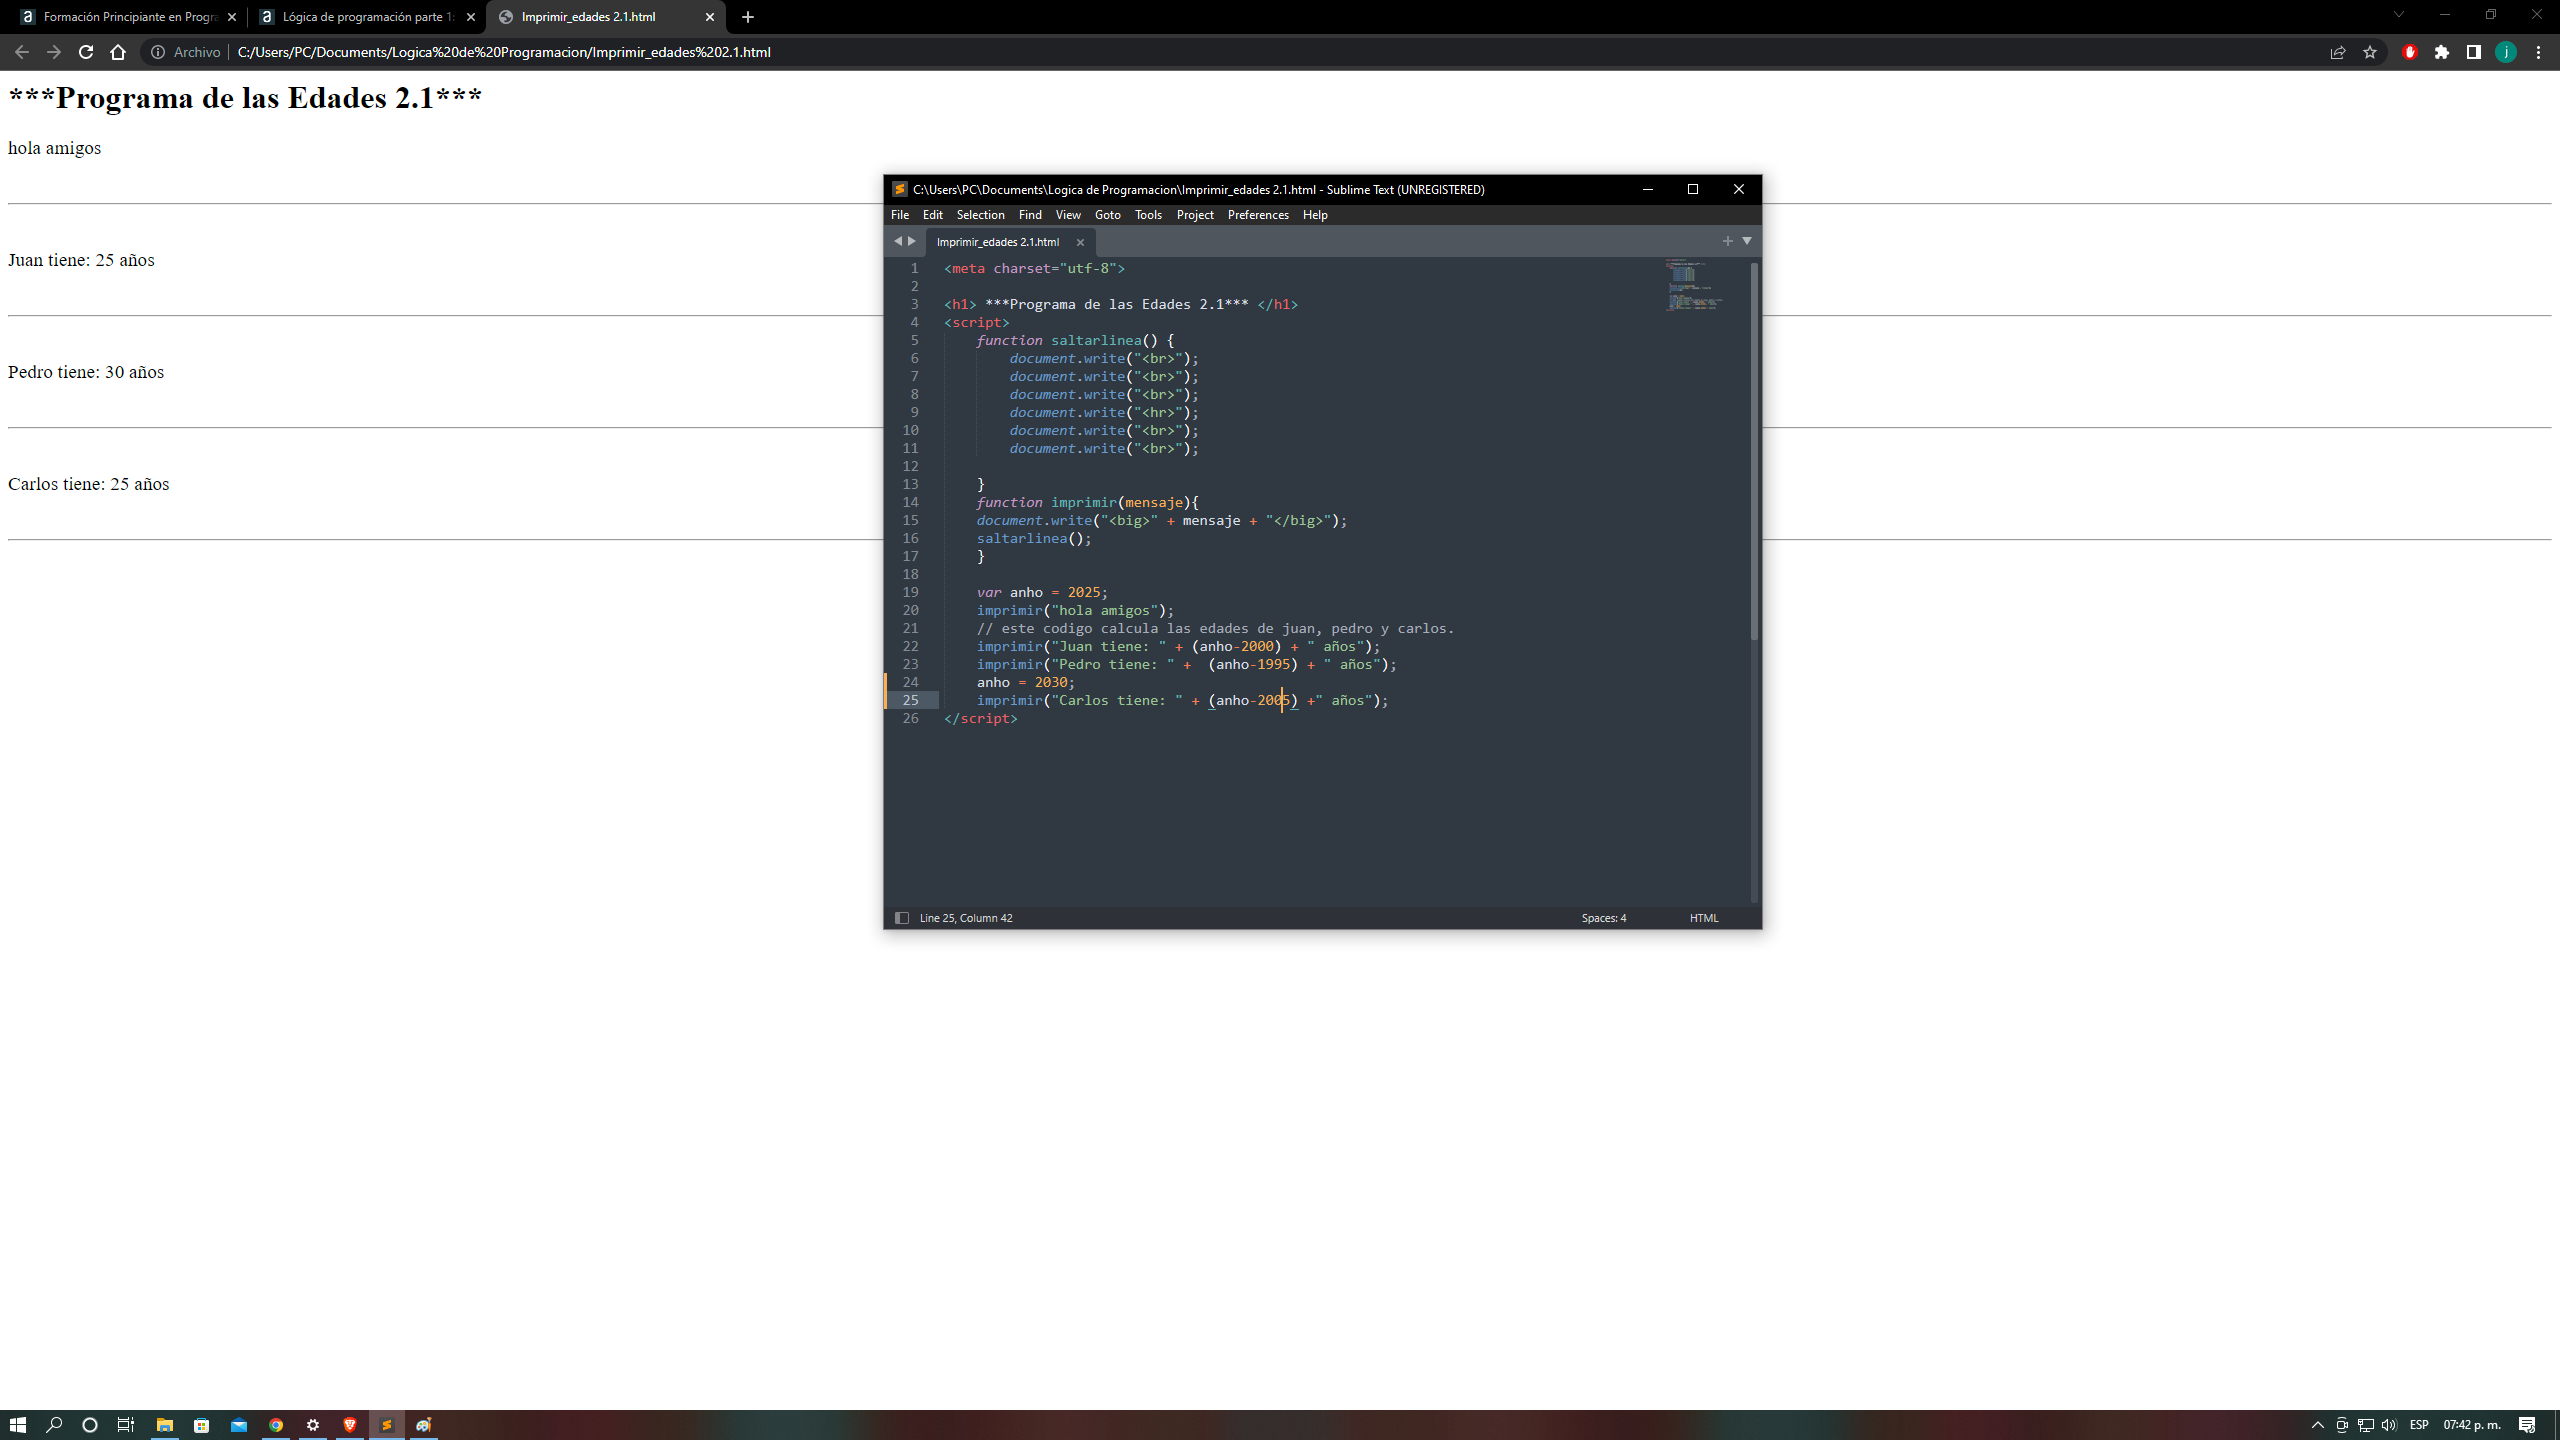Click line number 19 in the gutter
The image size is (2560, 1440).
coord(910,592)
